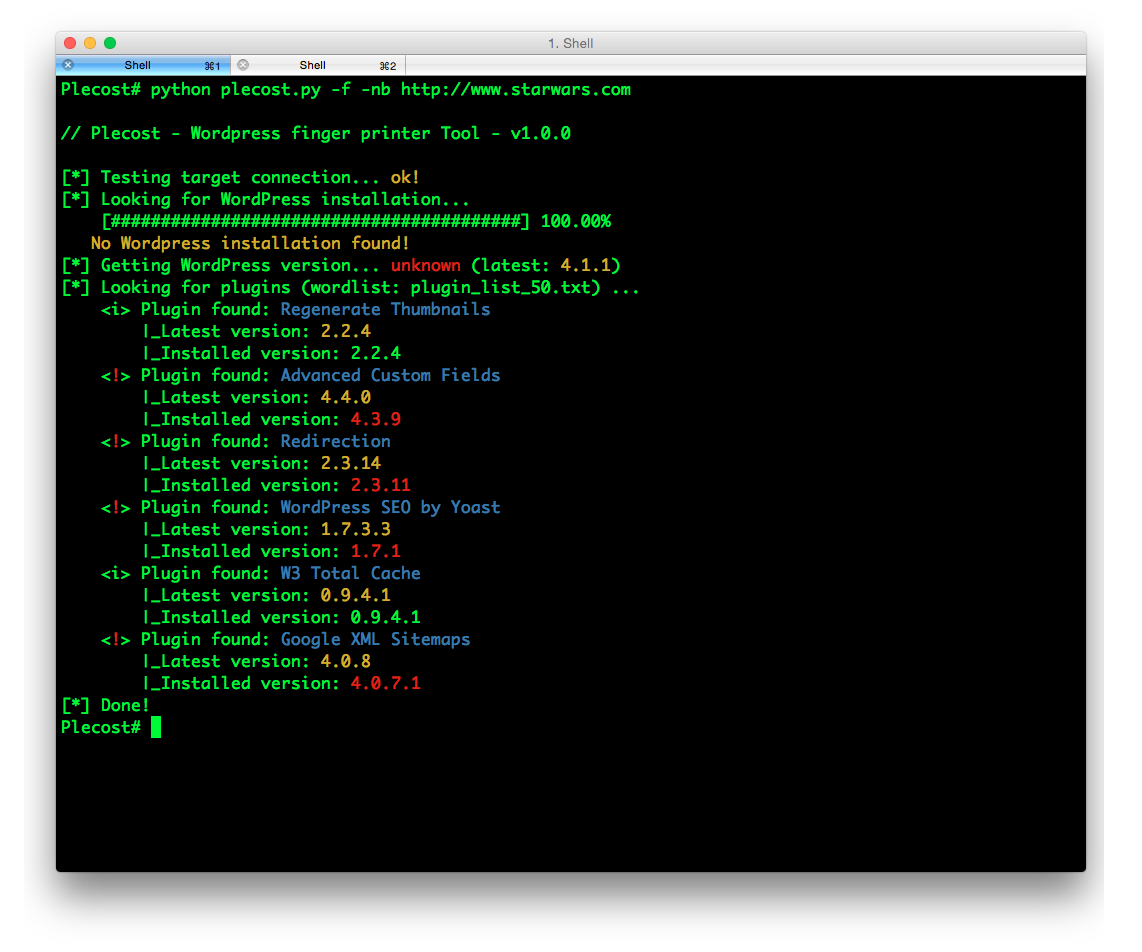This screenshot has height=952, width=1142.
Task: Click plugin name Redirection
Action: tap(335, 441)
